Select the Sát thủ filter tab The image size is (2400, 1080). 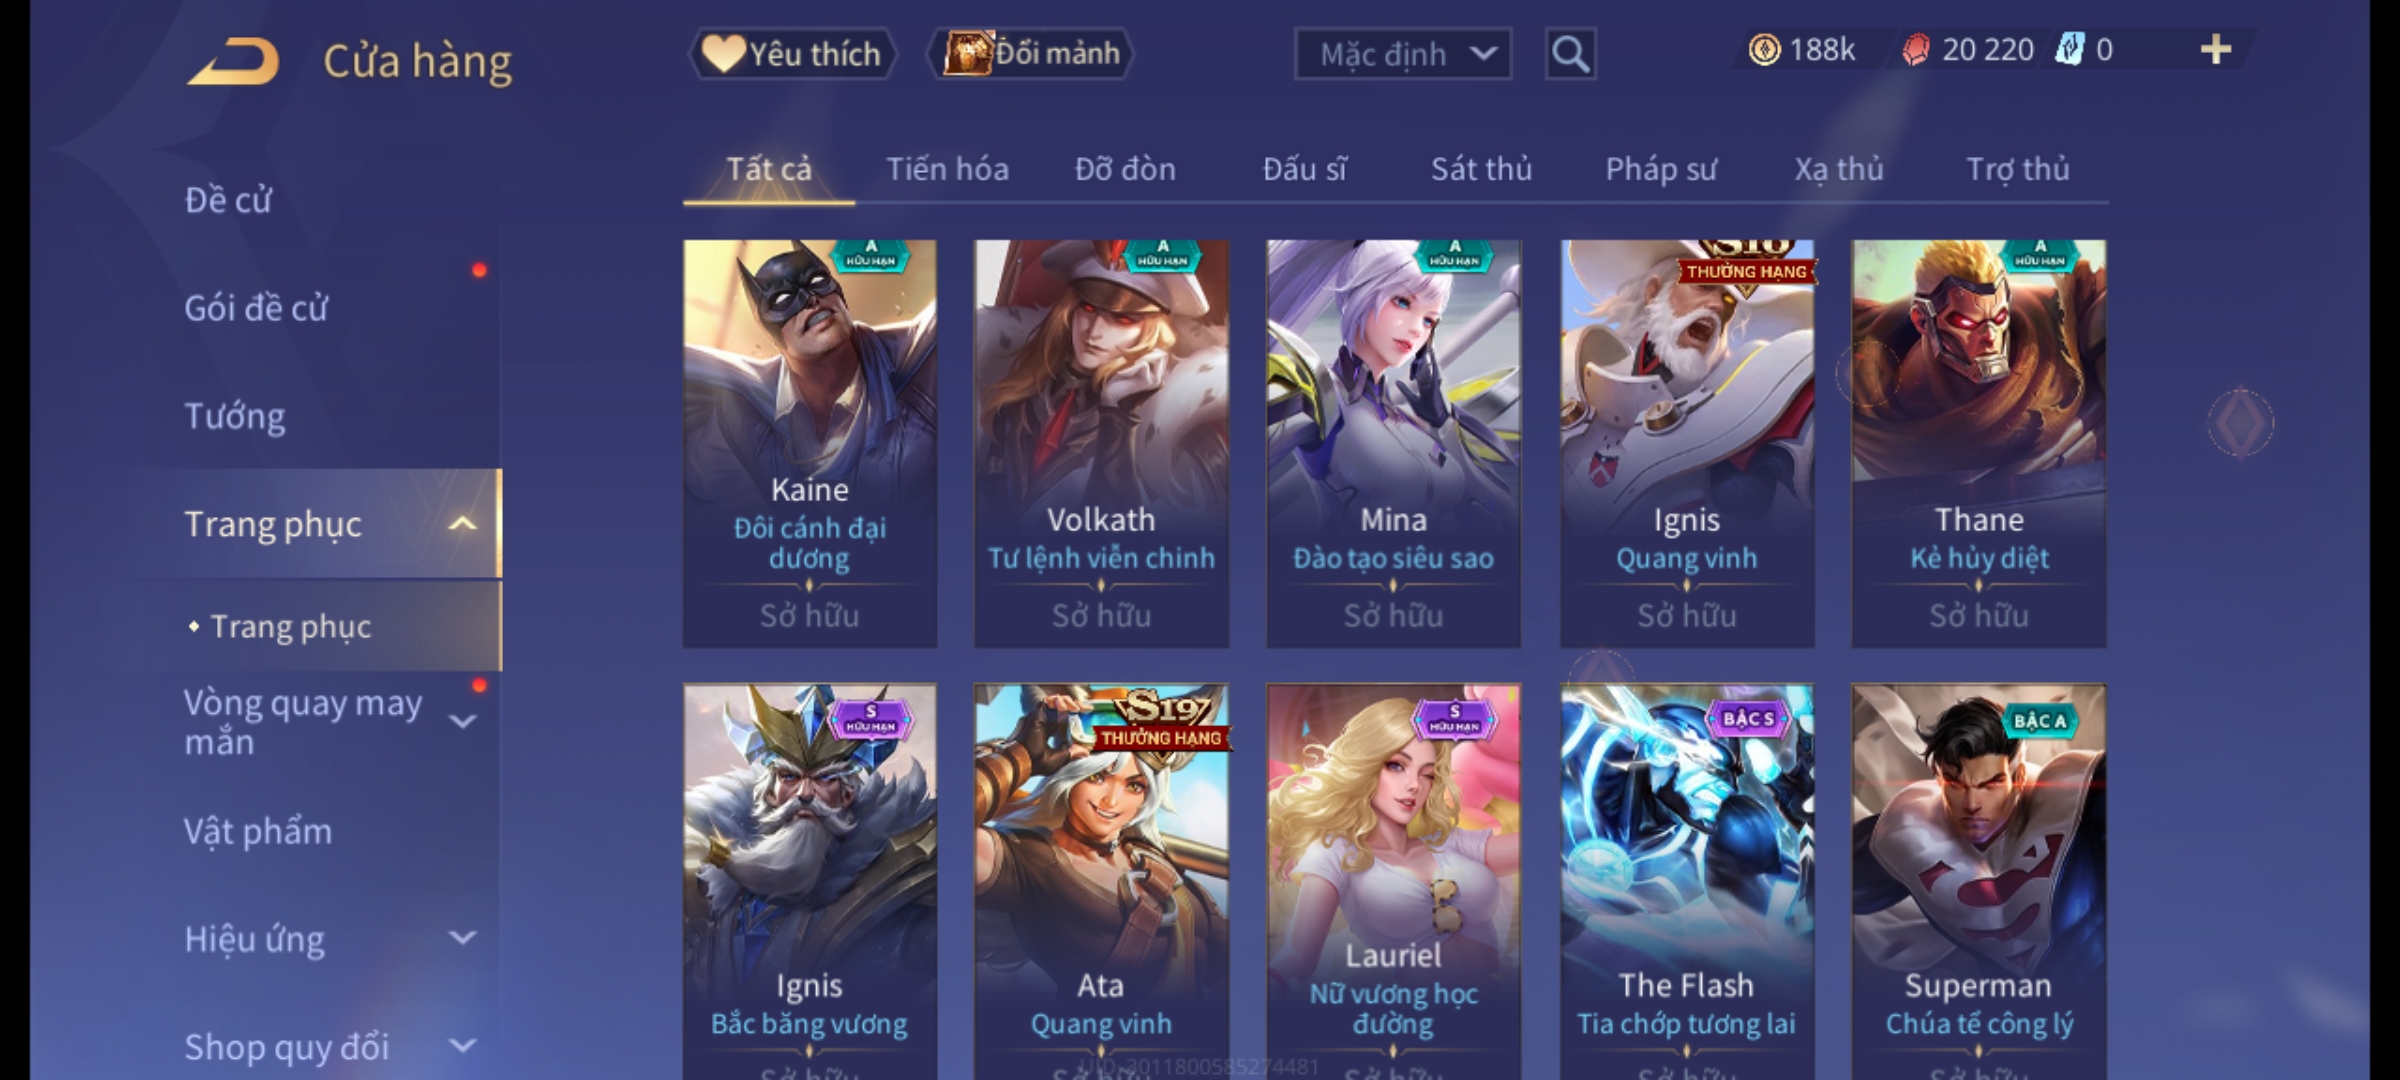point(1481,170)
